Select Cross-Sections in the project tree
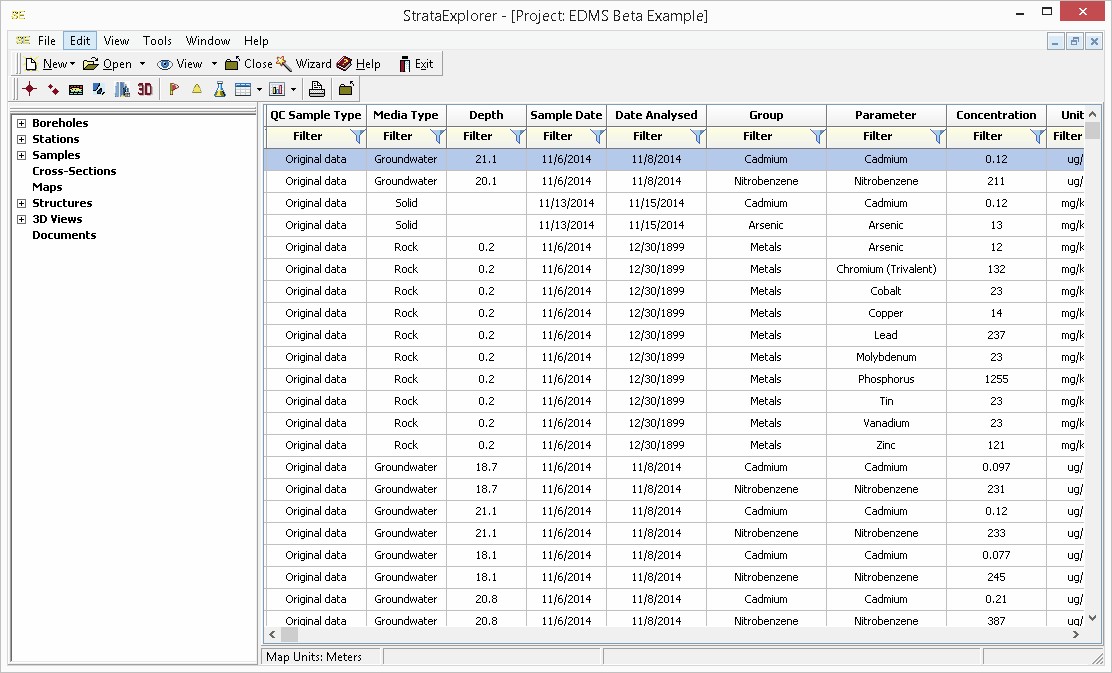Viewport: 1112px width, 673px height. (x=74, y=171)
